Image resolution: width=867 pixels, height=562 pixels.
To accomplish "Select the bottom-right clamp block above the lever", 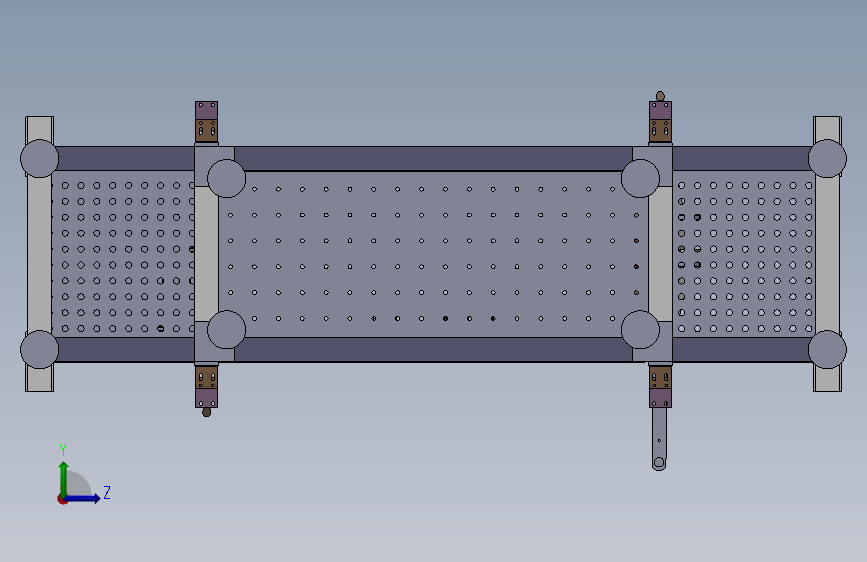I will [660, 386].
